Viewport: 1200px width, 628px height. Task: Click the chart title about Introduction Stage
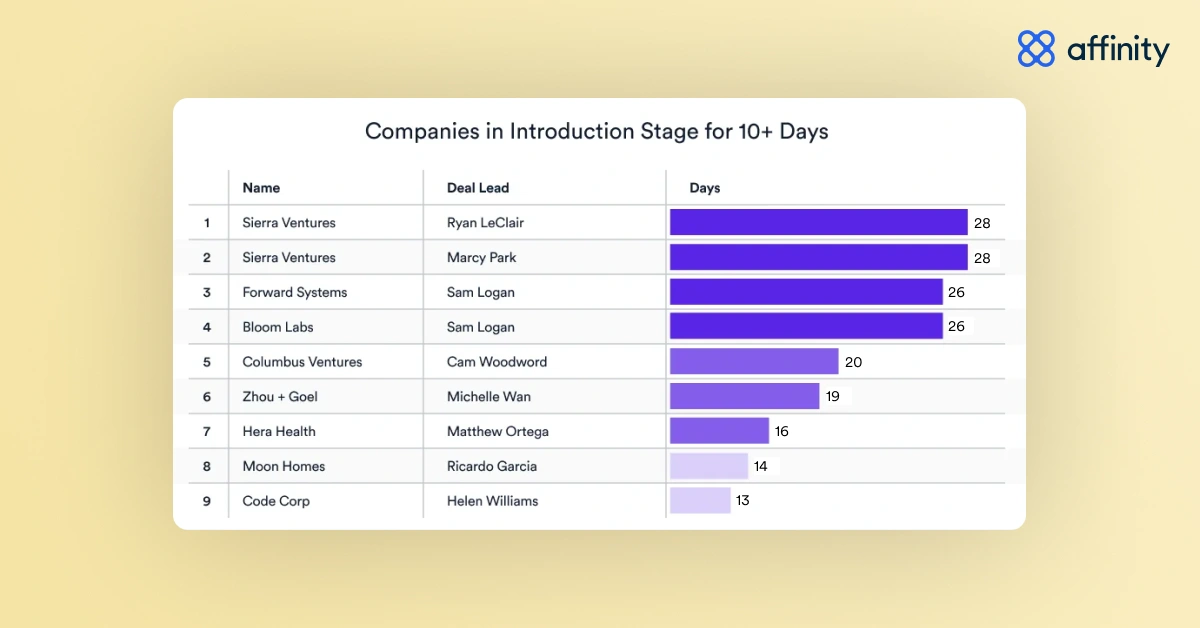597,131
